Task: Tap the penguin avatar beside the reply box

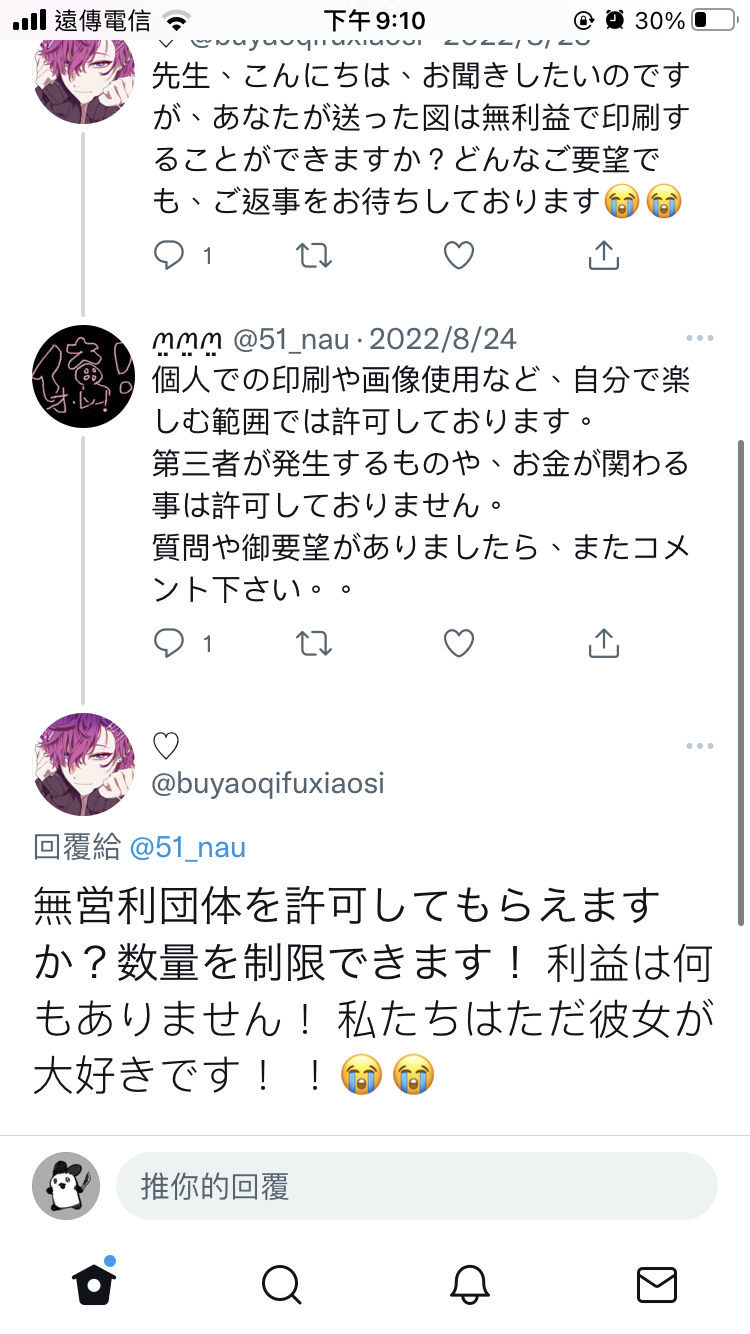Action: 66,1186
